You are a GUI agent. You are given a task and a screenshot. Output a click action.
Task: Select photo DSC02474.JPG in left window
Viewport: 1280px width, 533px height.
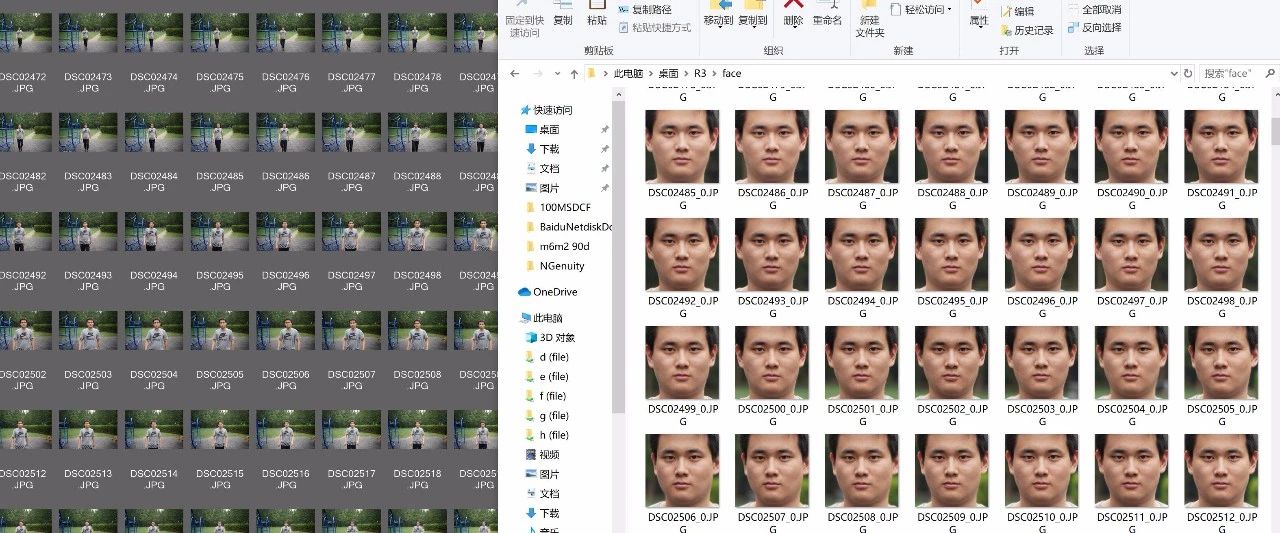click(154, 32)
